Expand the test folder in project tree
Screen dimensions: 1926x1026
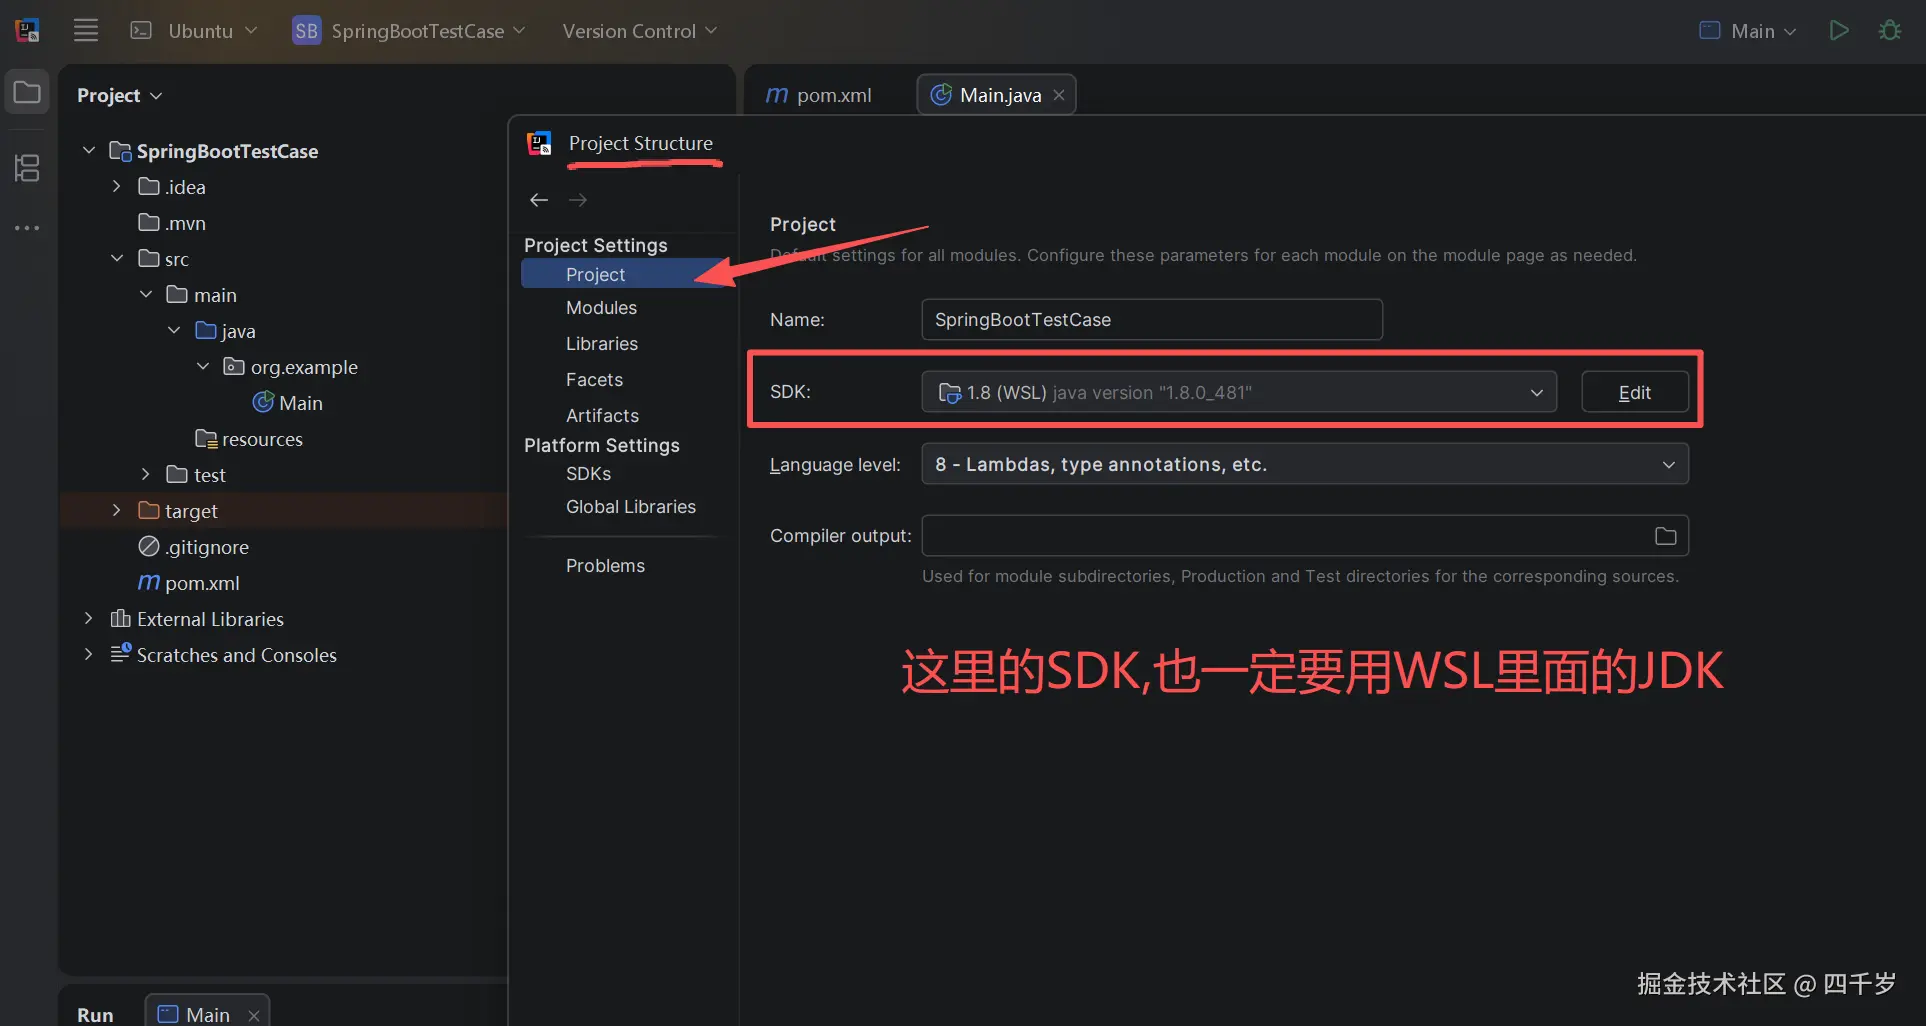pos(145,474)
